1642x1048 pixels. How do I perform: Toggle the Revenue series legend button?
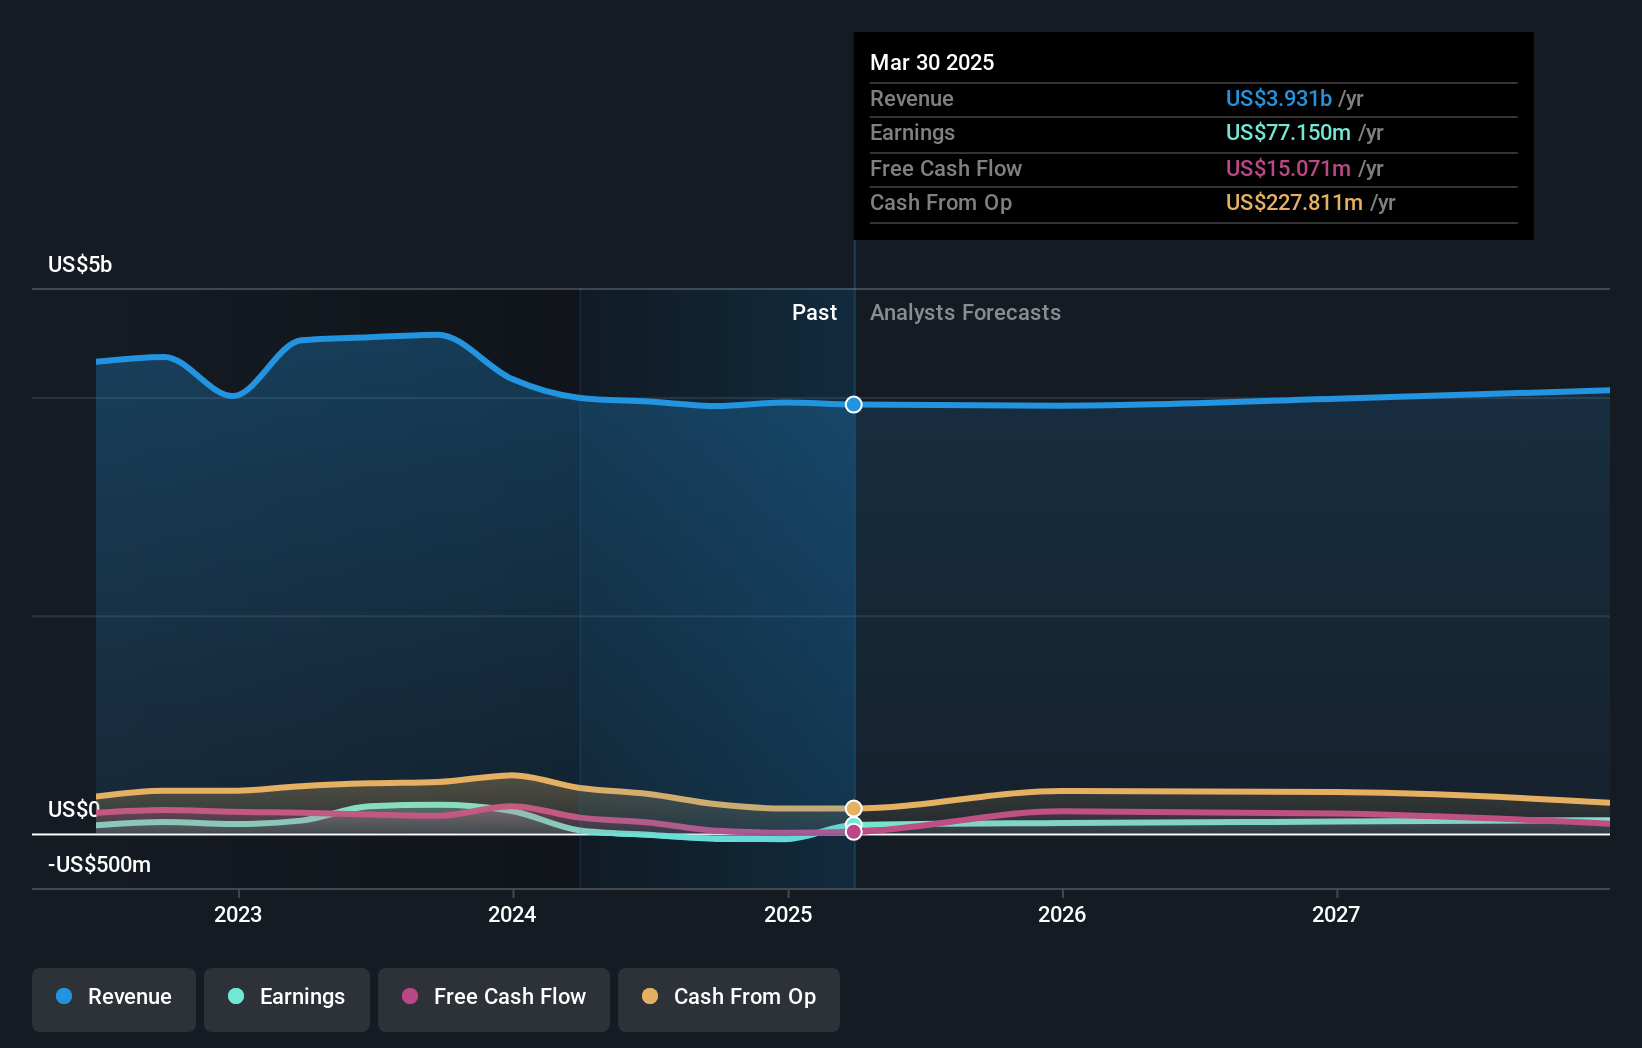pyautogui.click(x=114, y=999)
